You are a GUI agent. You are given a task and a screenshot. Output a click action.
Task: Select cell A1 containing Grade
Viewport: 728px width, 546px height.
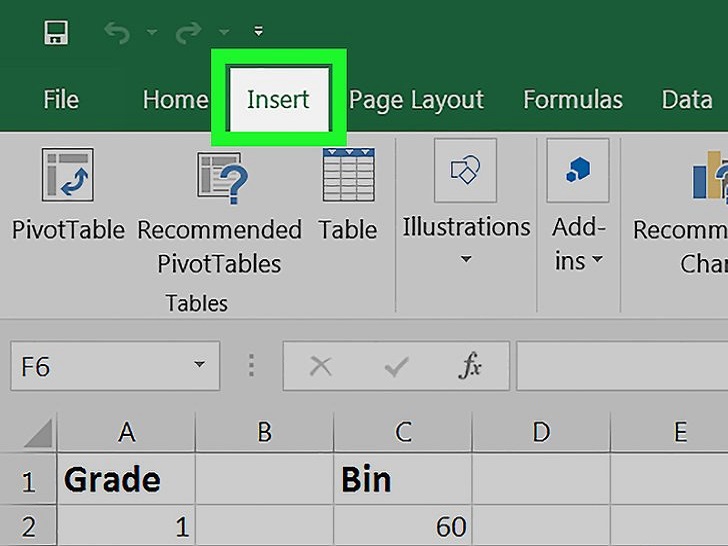click(126, 480)
